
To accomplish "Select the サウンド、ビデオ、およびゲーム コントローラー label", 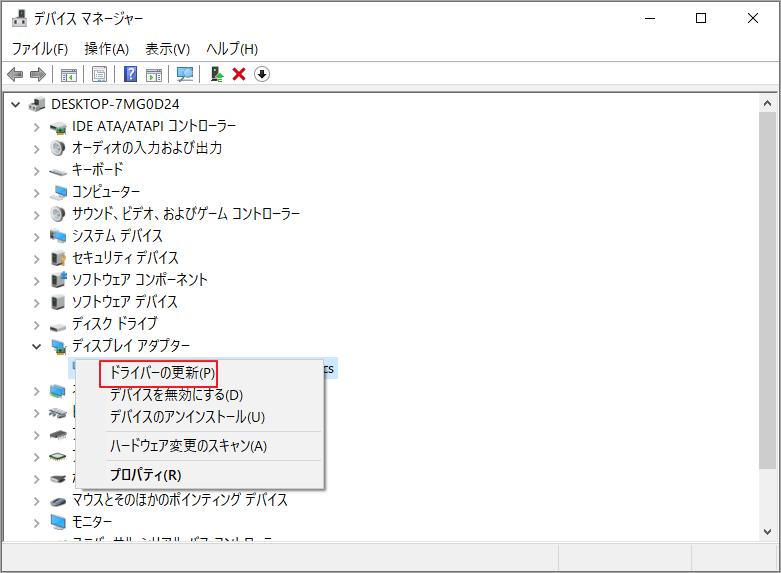I will point(186,214).
